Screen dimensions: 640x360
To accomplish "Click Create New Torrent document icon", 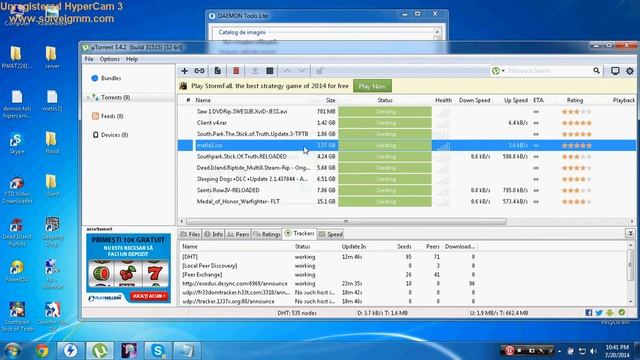I will coord(218,71).
